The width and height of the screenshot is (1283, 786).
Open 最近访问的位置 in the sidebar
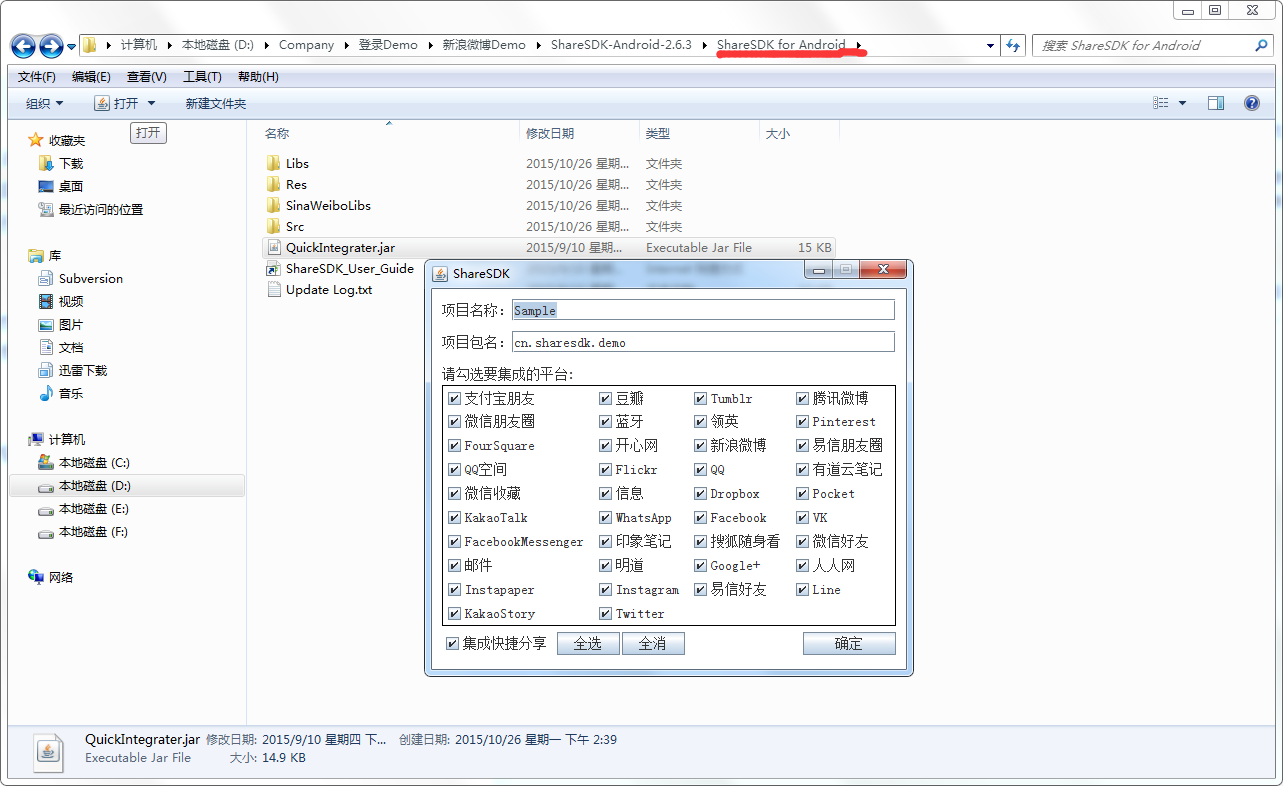[90, 209]
